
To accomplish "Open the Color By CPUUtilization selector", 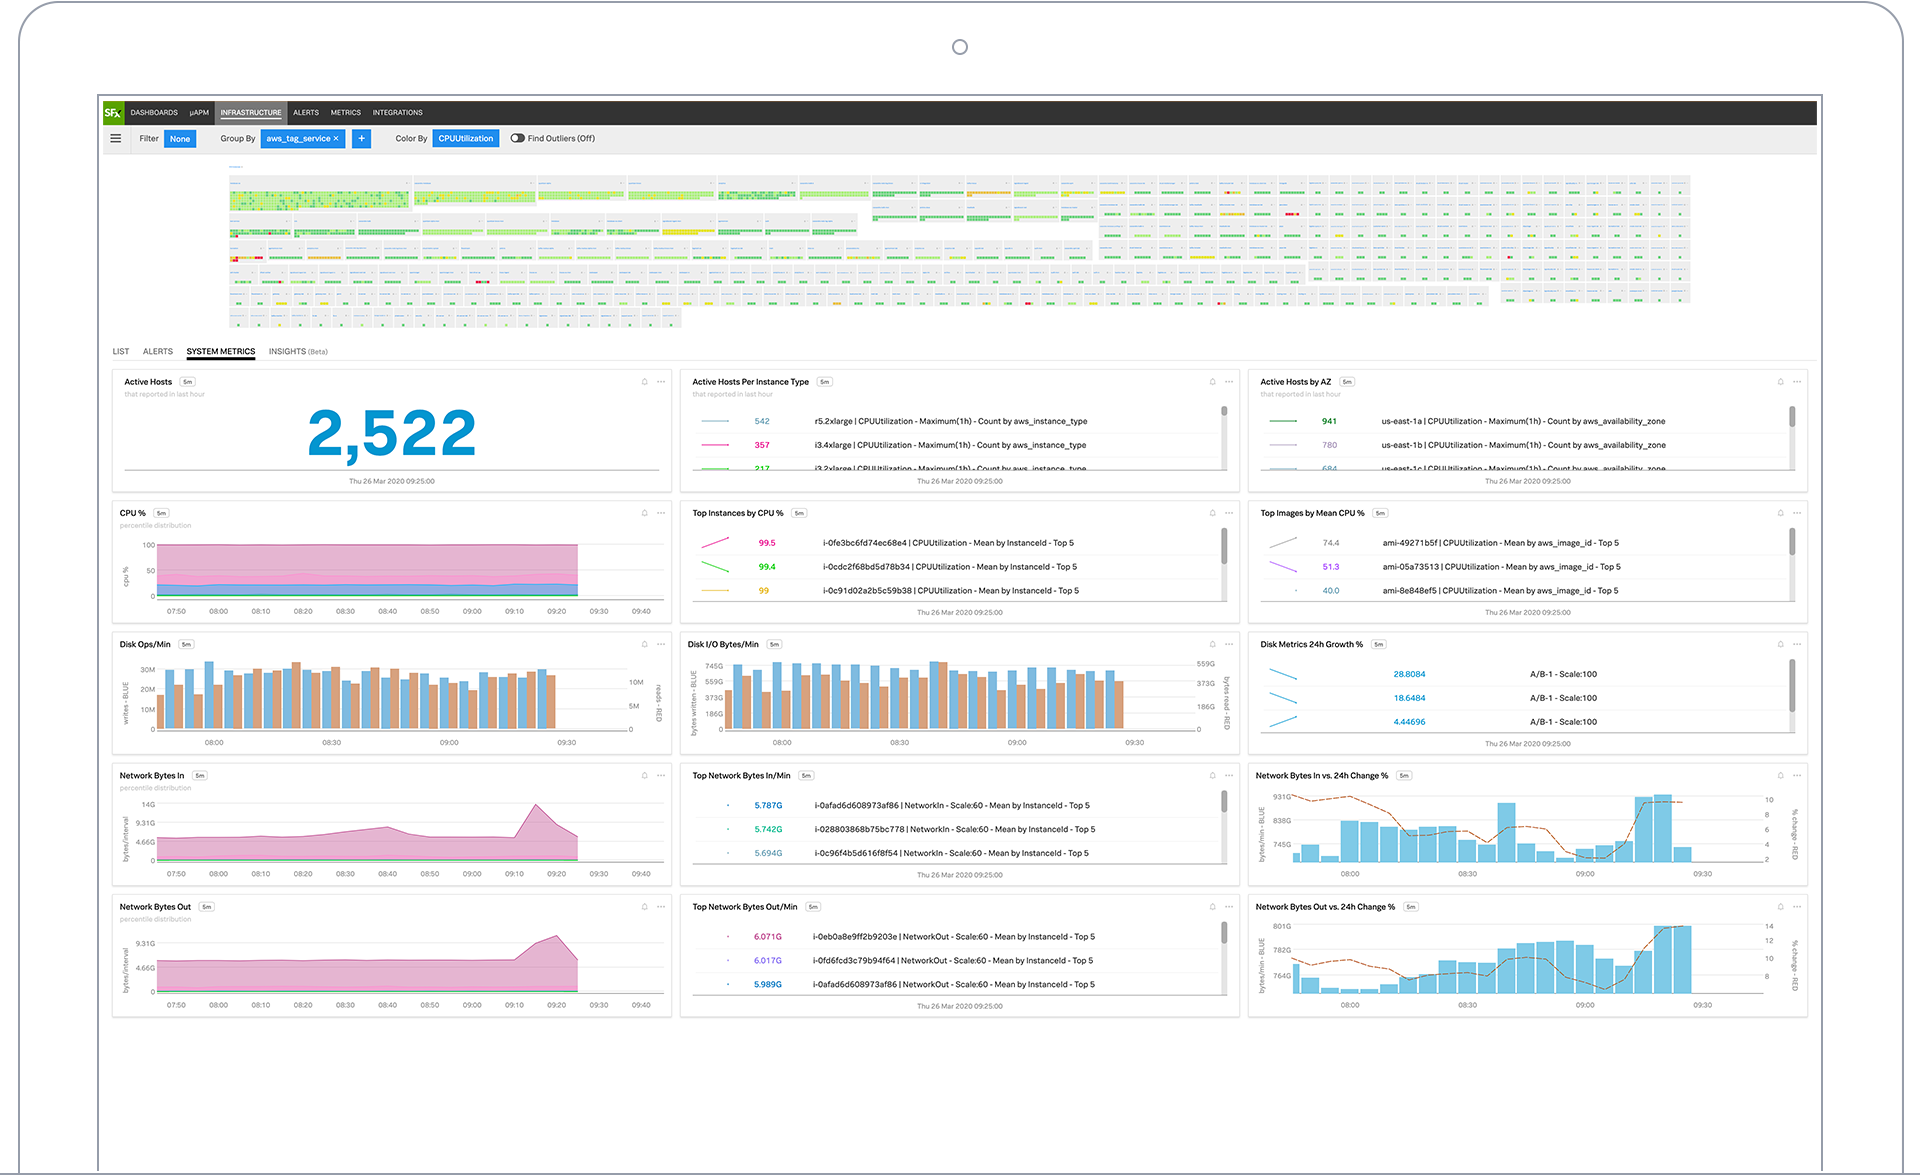I will click(466, 139).
